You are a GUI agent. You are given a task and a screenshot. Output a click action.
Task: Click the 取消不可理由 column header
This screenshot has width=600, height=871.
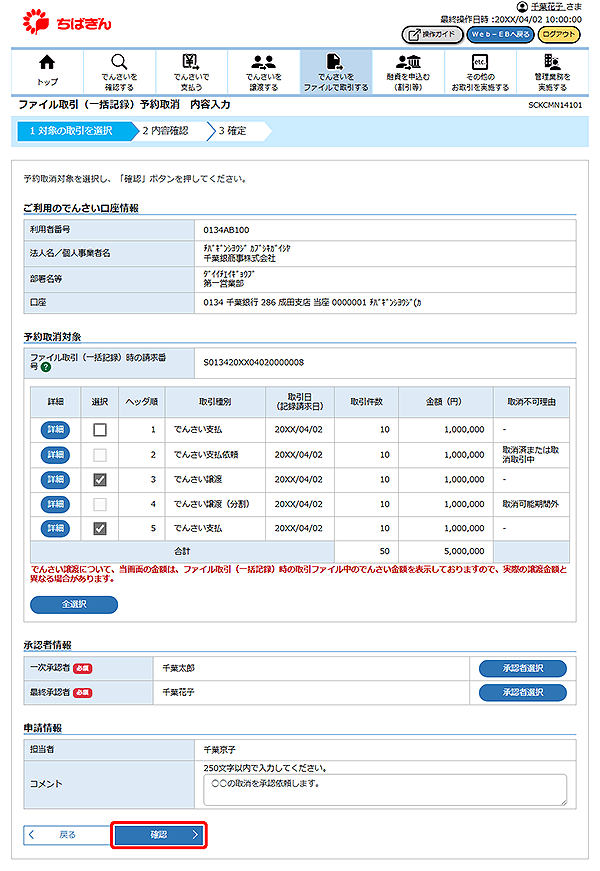click(532, 402)
